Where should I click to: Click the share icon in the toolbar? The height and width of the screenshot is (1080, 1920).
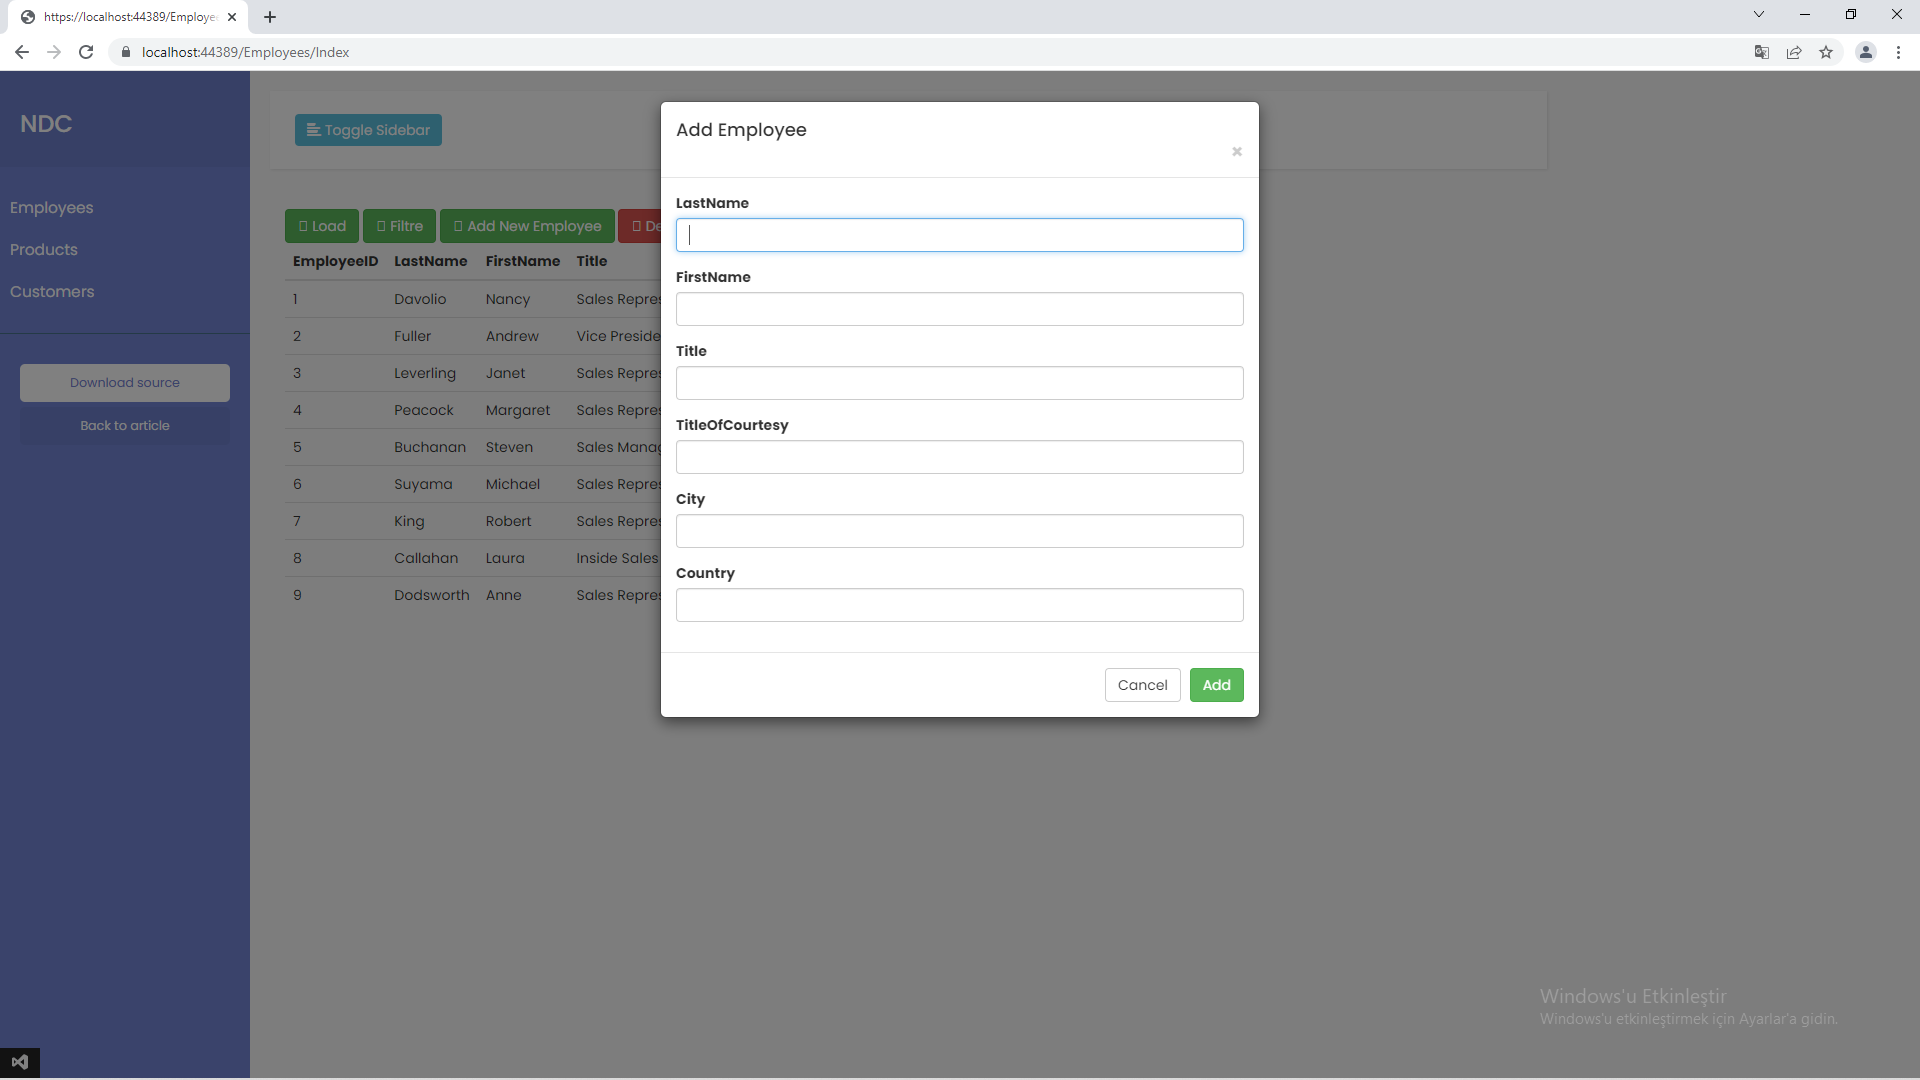pyautogui.click(x=1794, y=52)
